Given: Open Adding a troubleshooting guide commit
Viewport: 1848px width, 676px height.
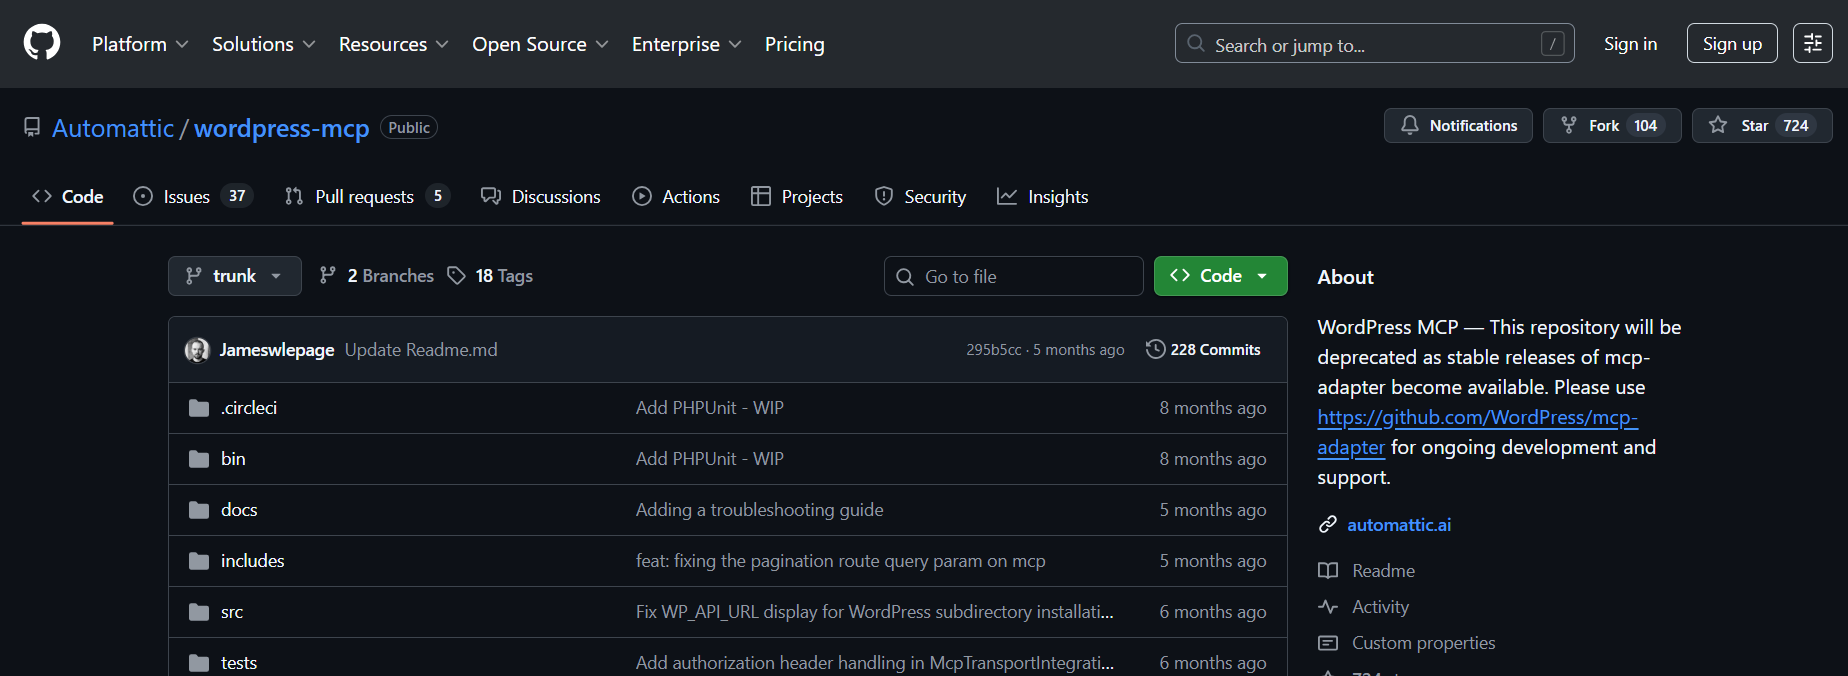Looking at the screenshot, I should [x=760, y=510].
